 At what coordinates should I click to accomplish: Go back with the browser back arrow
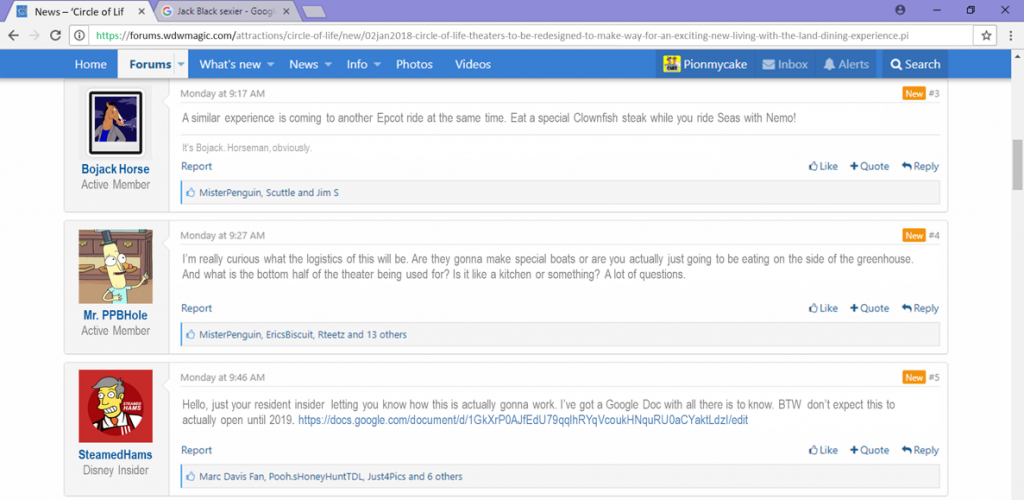coord(14,35)
